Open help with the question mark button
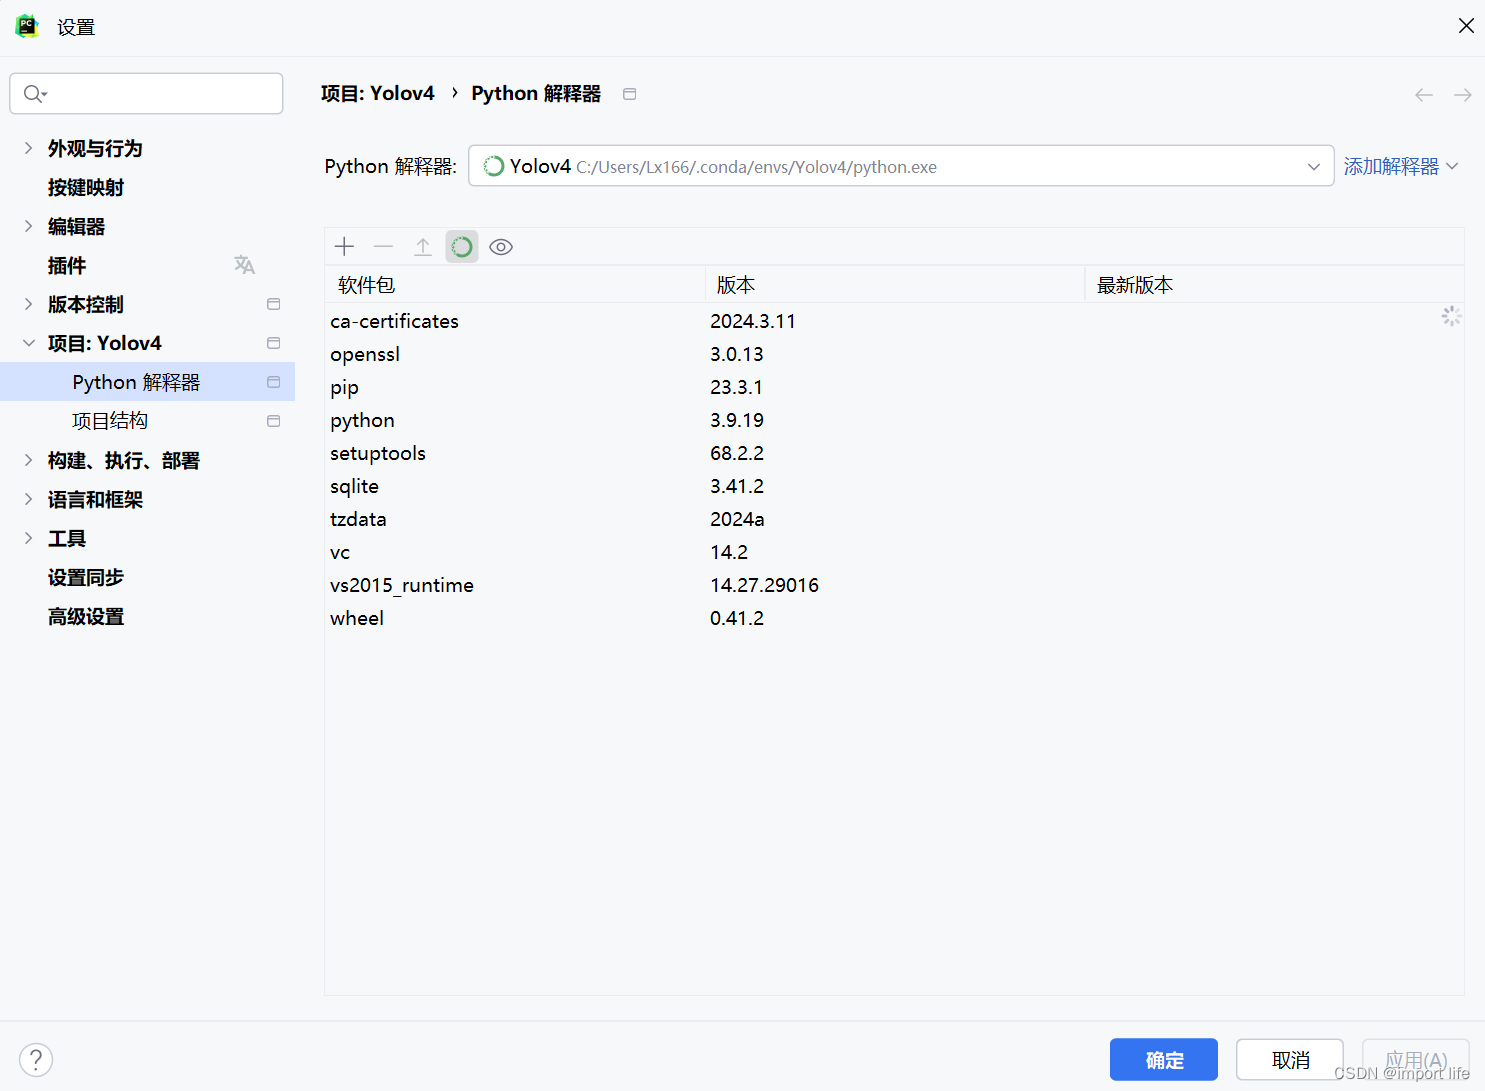This screenshot has width=1485, height=1091. click(36, 1060)
